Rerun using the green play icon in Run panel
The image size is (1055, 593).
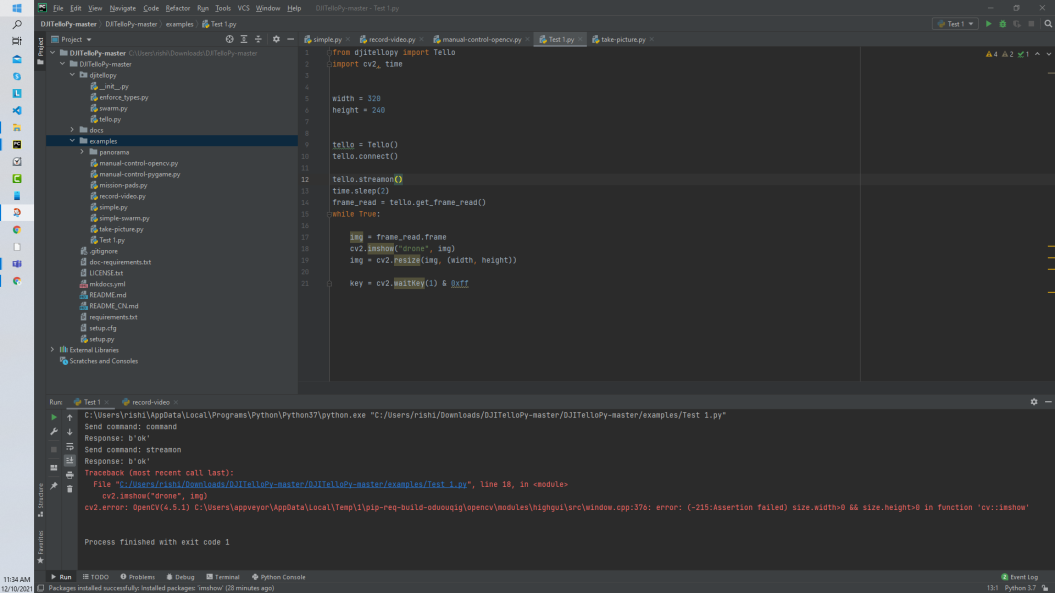[x=54, y=417]
